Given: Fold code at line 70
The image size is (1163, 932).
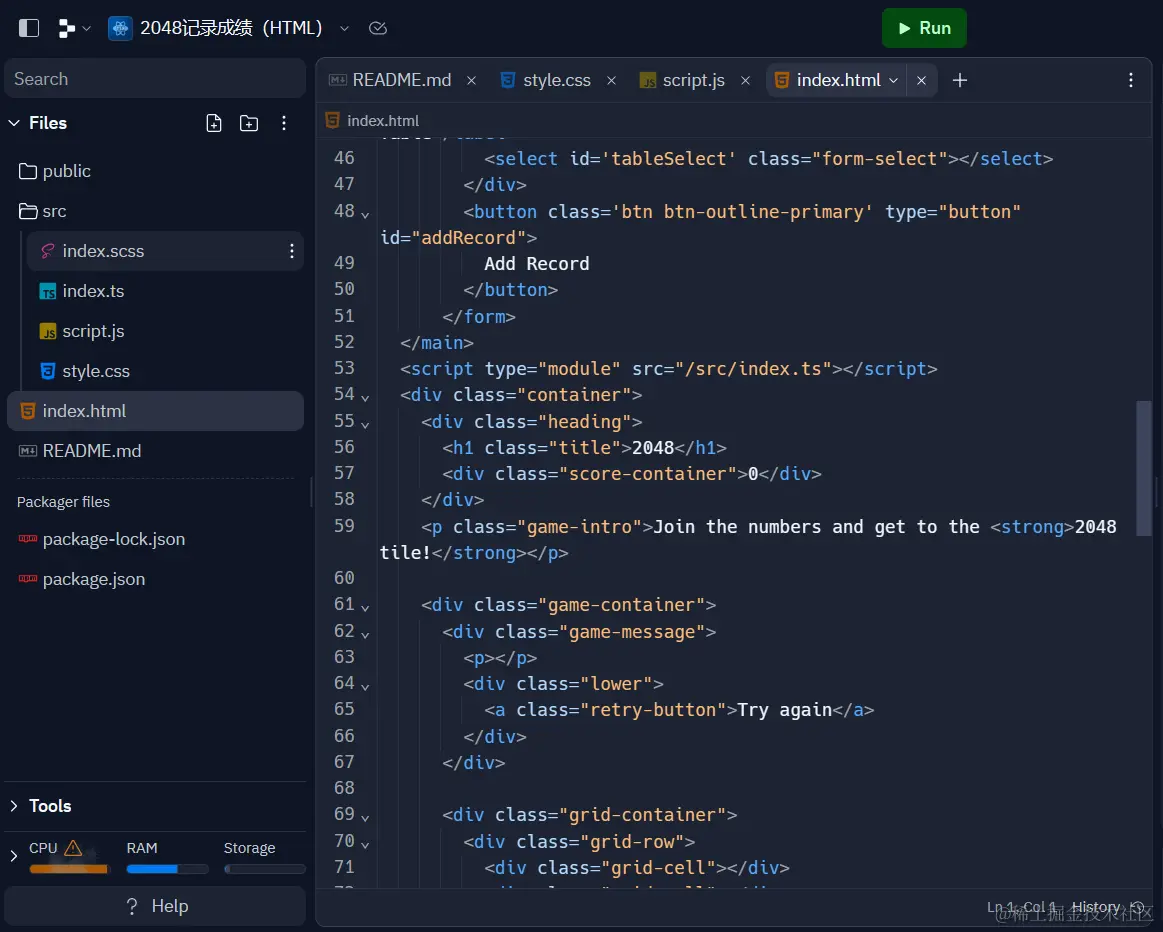Looking at the screenshot, I should 365,844.
